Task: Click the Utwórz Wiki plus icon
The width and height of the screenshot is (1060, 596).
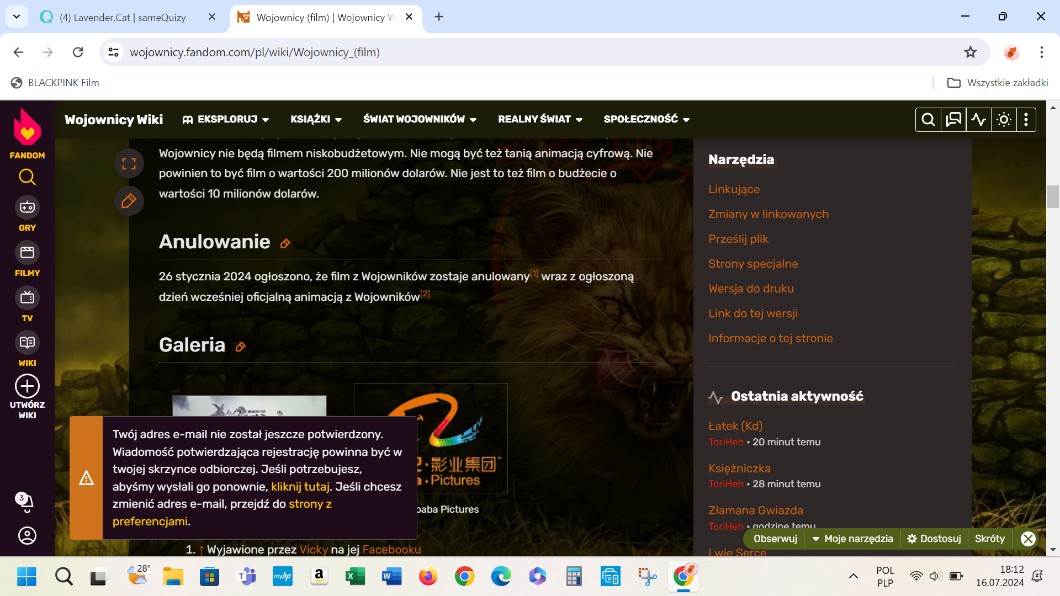Action: coord(27,386)
